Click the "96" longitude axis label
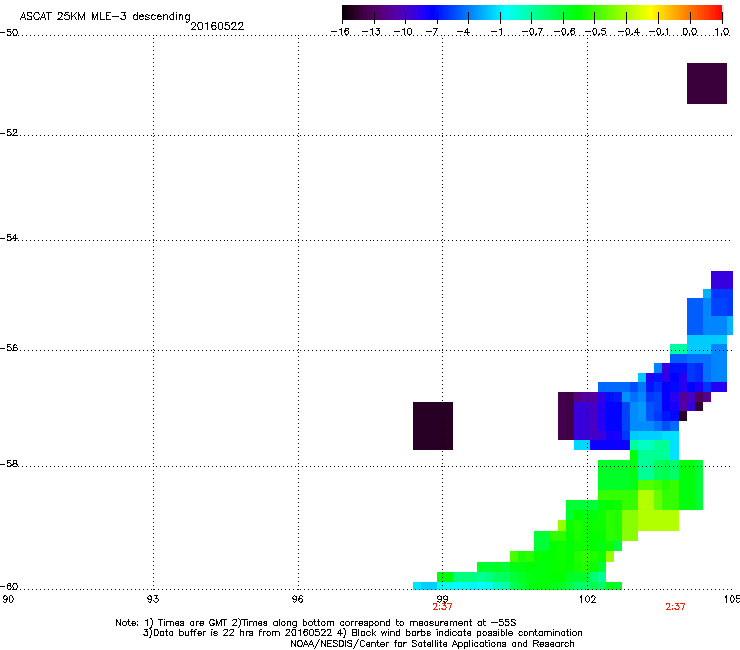Viewport: 740px width, 650px height. [298, 599]
